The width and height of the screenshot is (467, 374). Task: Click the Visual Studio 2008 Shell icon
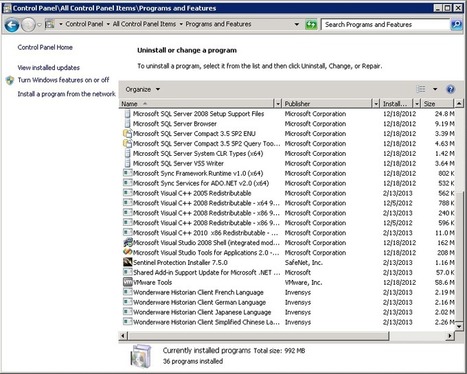pos(128,242)
